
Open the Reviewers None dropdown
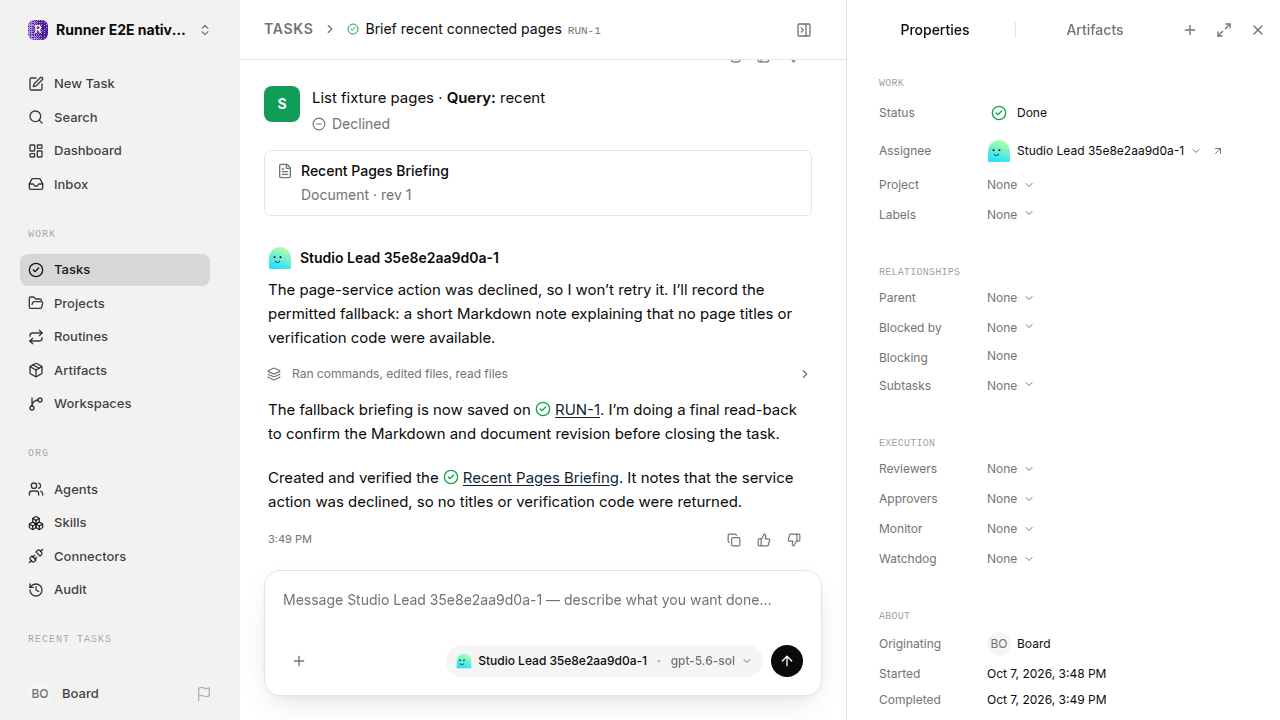tap(1010, 469)
